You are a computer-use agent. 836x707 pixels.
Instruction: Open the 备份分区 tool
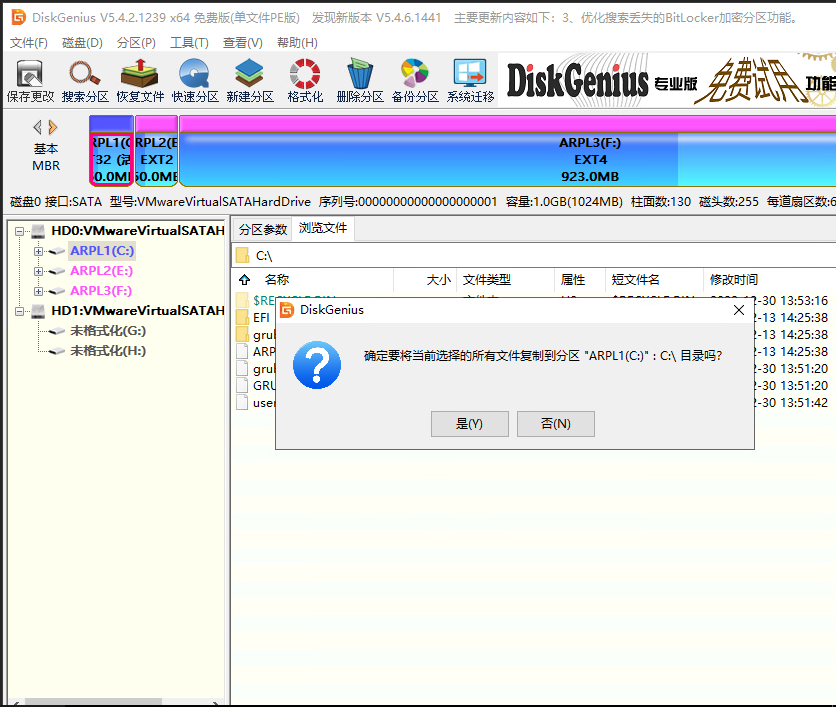click(413, 78)
